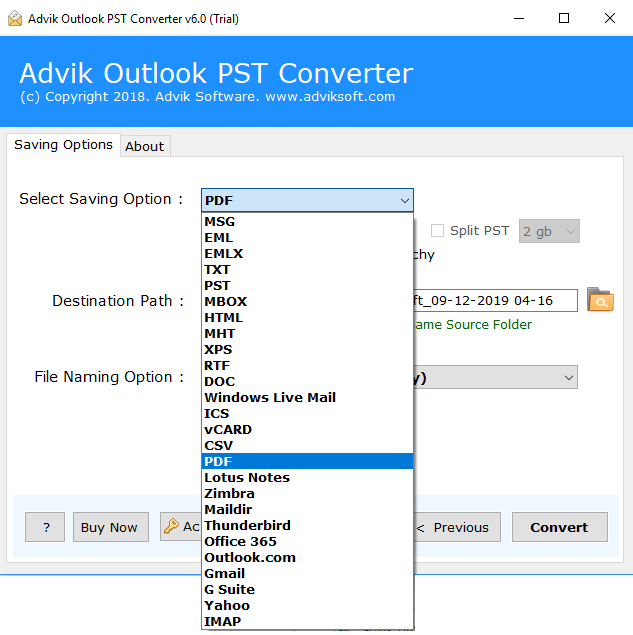Choose Outlook.com option

(x=307, y=558)
